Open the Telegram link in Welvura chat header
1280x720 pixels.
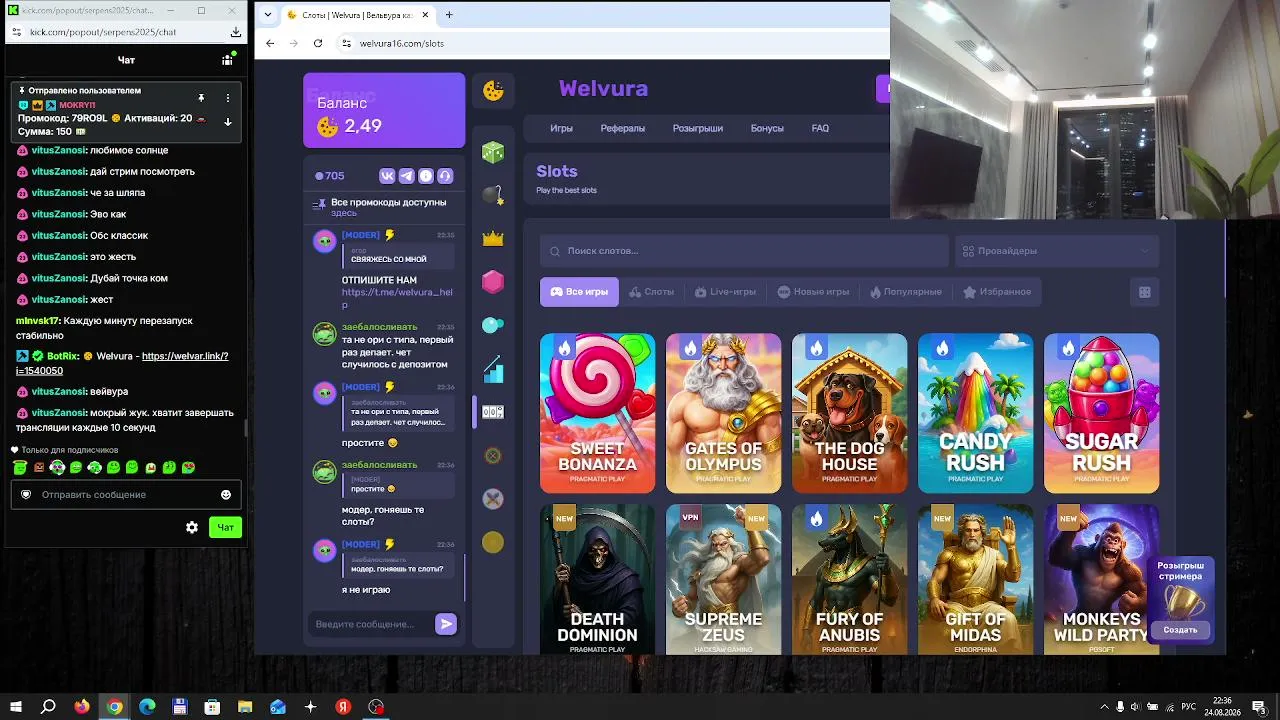click(406, 176)
